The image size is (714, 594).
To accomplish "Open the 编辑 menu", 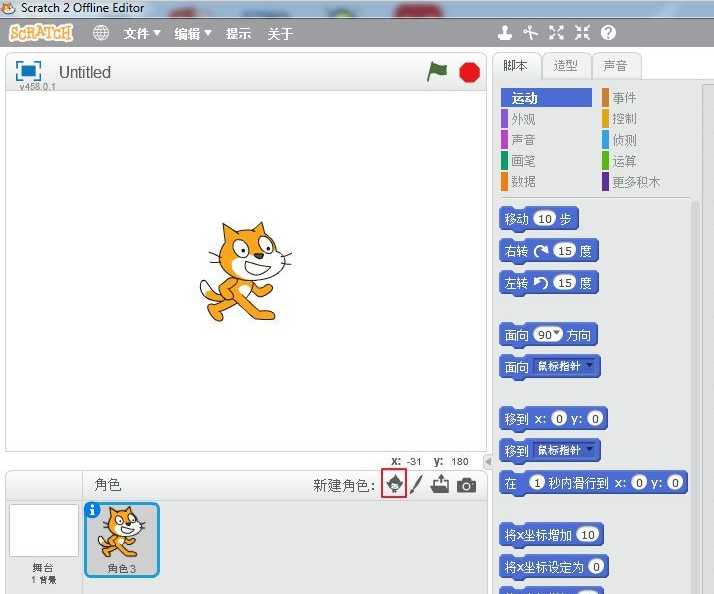I will (192, 33).
